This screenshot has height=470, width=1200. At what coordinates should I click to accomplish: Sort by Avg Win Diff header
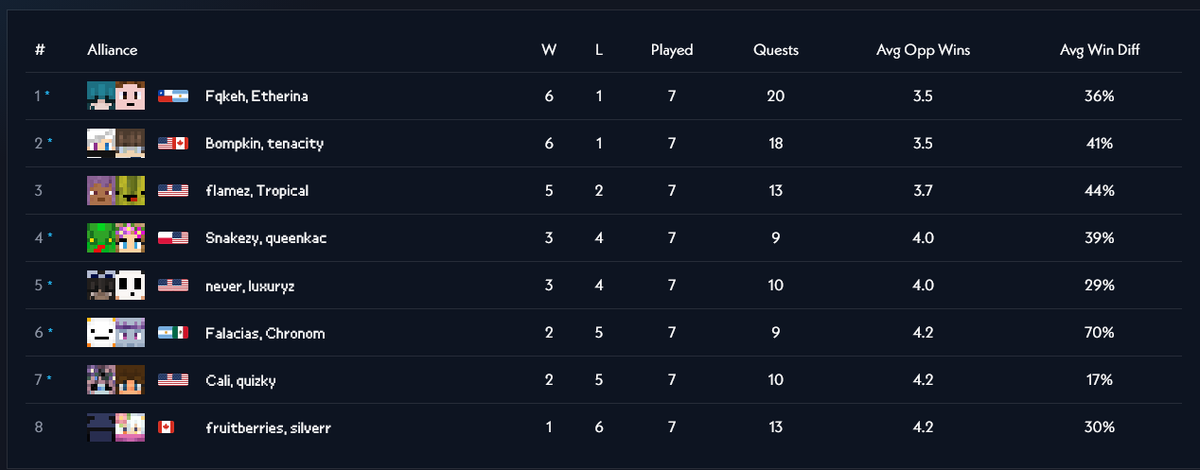click(x=1101, y=50)
